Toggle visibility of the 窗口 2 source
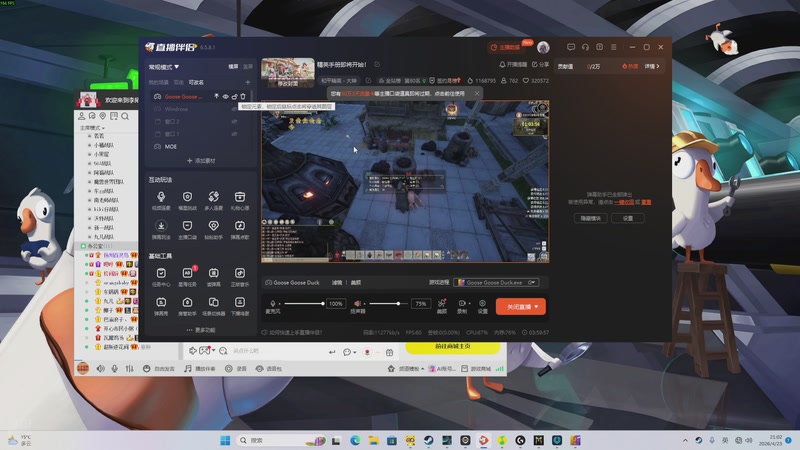The height and width of the screenshot is (450, 800). pos(234,121)
